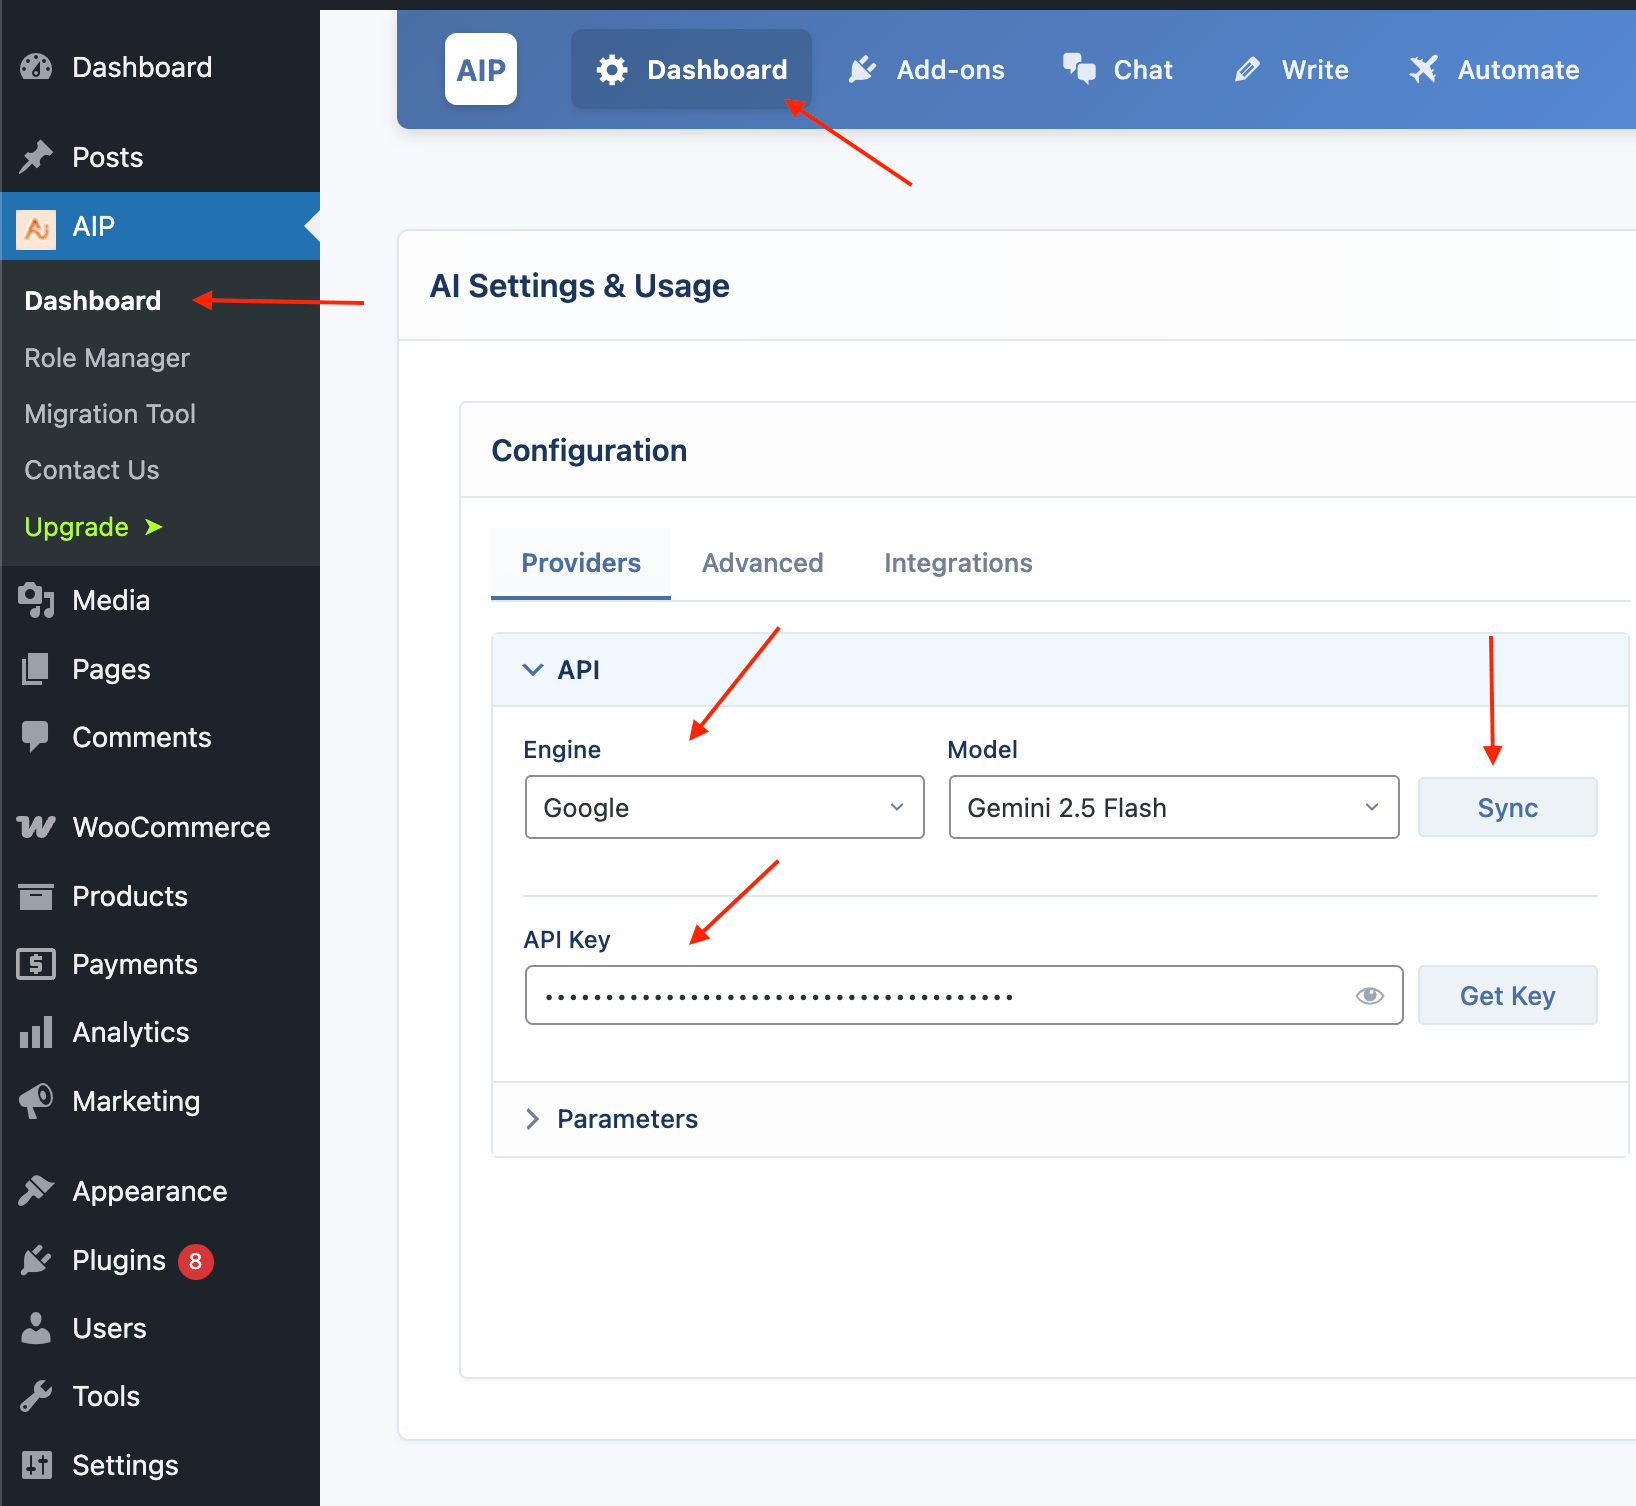1636x1506 pixels.
Task: Open the Engine dropdown showing Google
Action: (x=724, y=807)
